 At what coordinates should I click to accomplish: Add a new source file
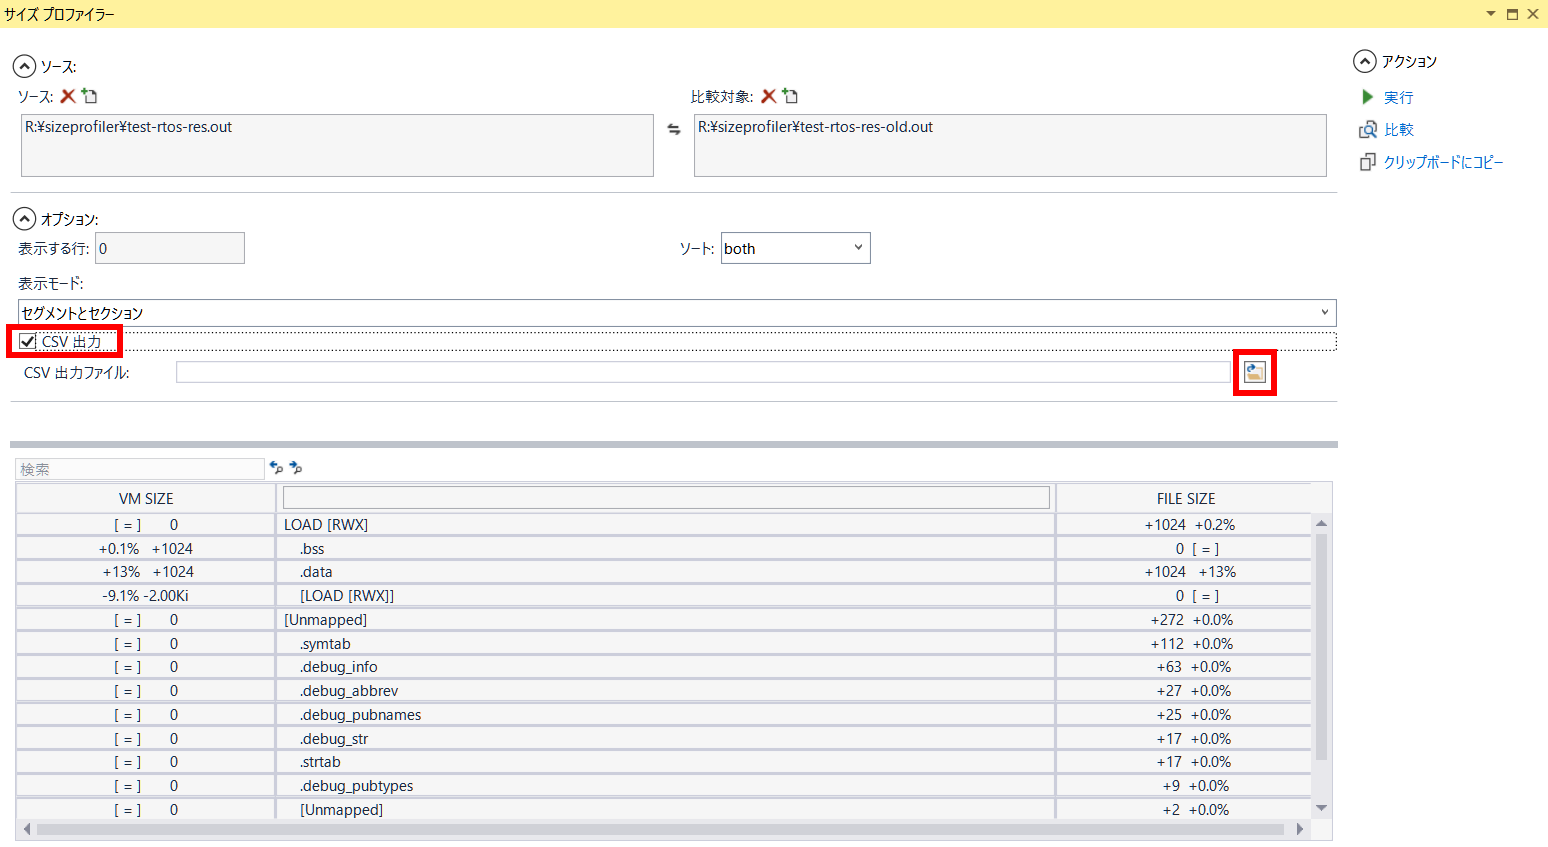click(x=90, y=96)
